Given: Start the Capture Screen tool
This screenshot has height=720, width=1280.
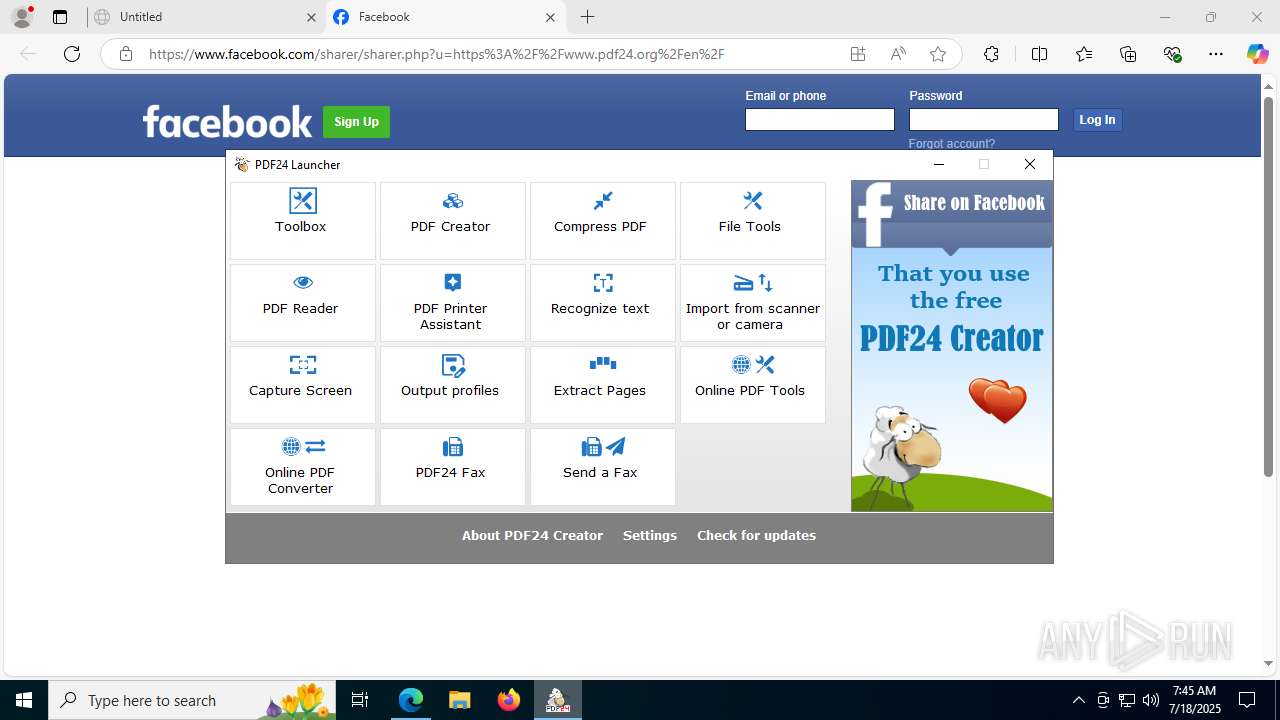Looking at the screenshot, I should [x=302, y=385].
